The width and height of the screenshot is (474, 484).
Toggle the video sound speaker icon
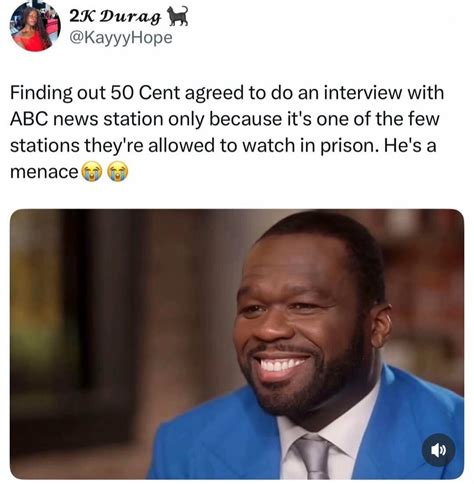(438, 450)
